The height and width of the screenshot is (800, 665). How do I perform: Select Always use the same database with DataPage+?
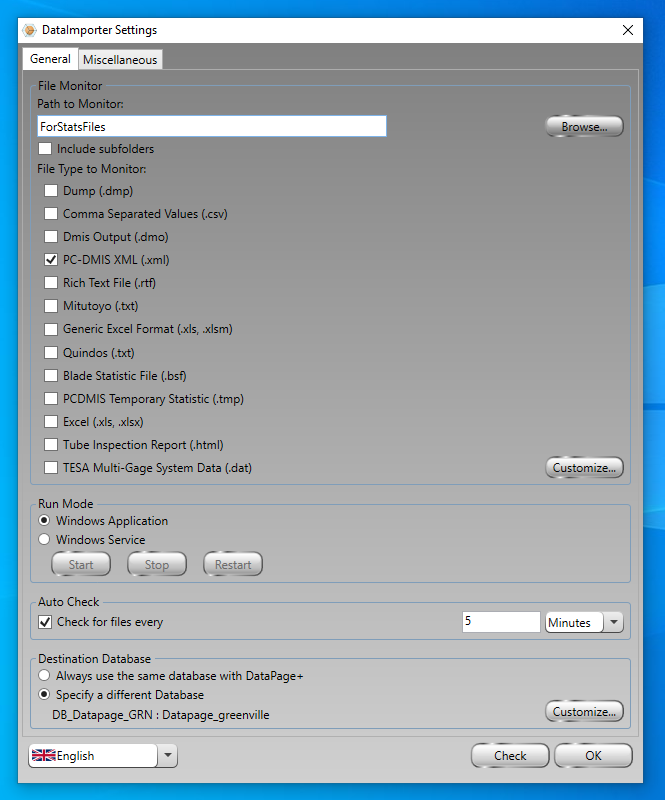tap(44, 676)
